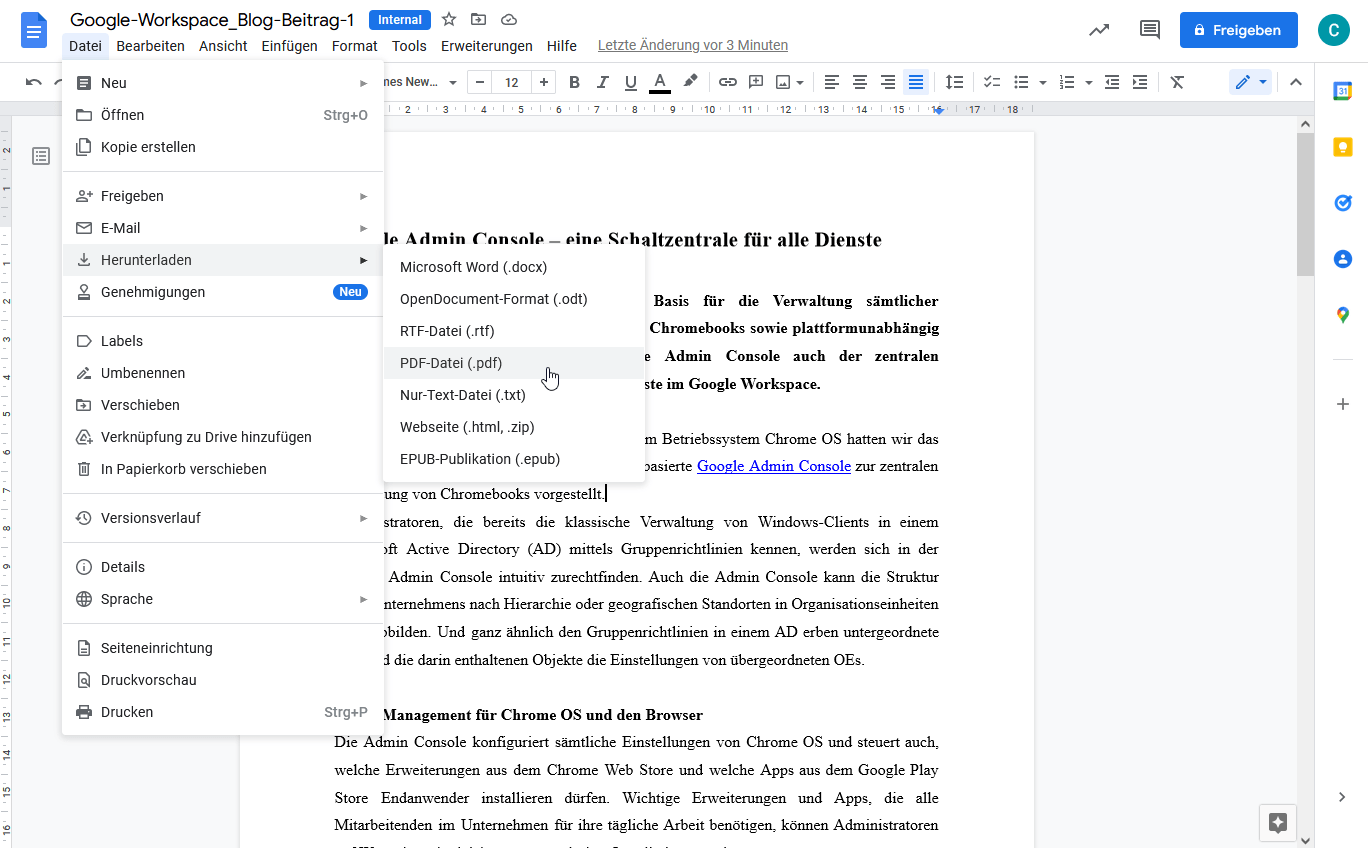Image resolution: width=1368 pixels, height=848 pixels.
Task: Open Google Maps in side panel
Action: tap(1342, 315)
